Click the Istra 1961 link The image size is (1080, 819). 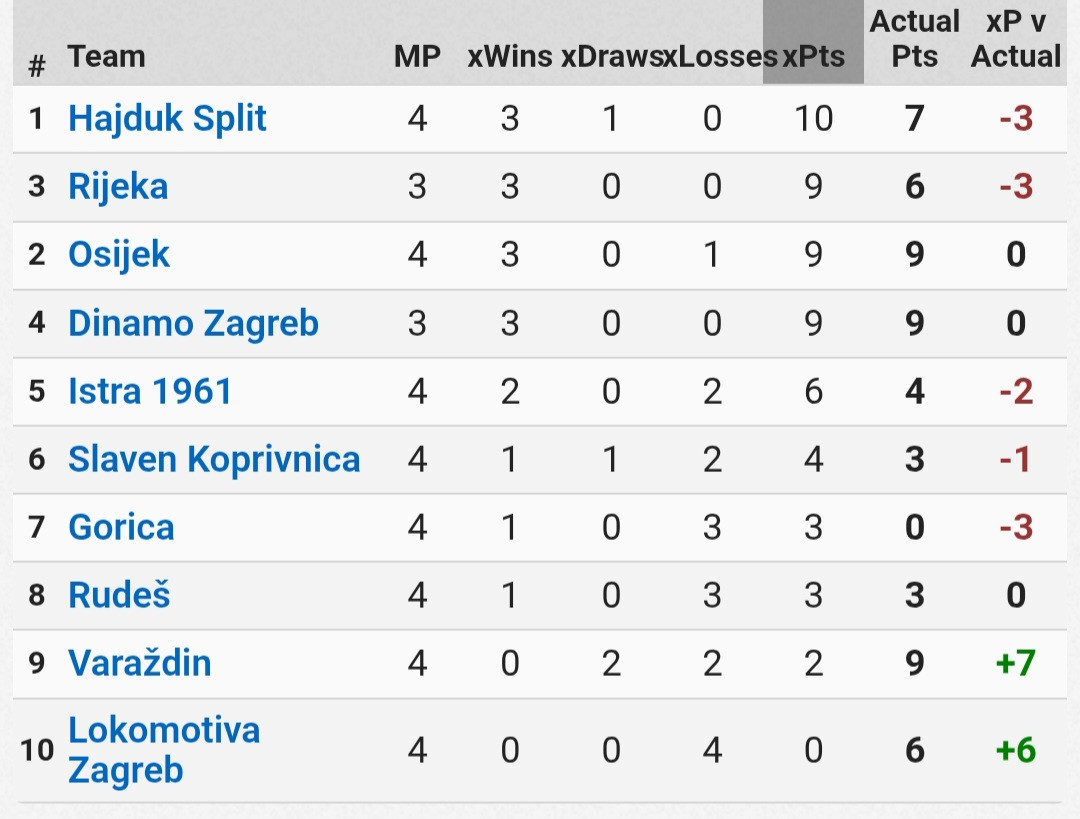(149, 391)
